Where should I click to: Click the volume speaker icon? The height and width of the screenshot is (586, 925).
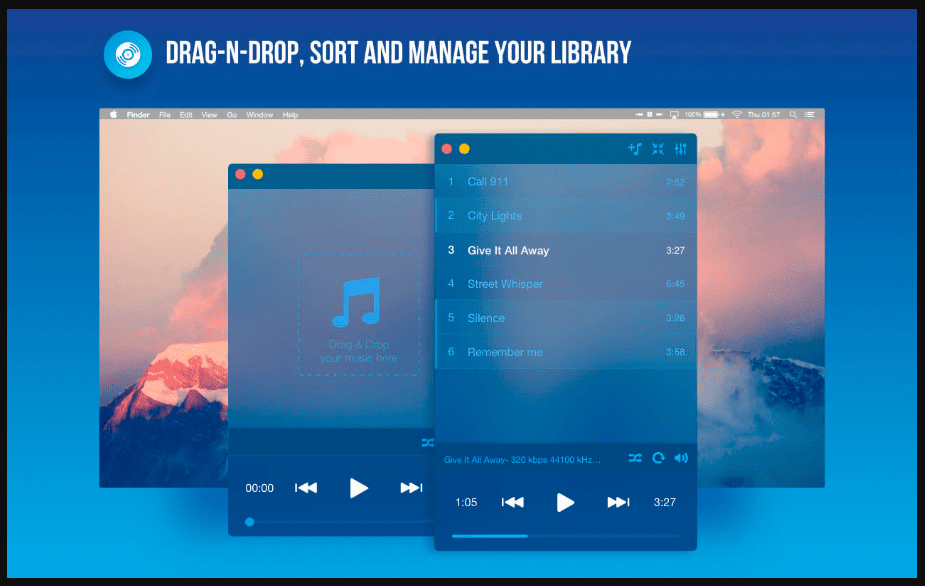(x=681, y=458)
